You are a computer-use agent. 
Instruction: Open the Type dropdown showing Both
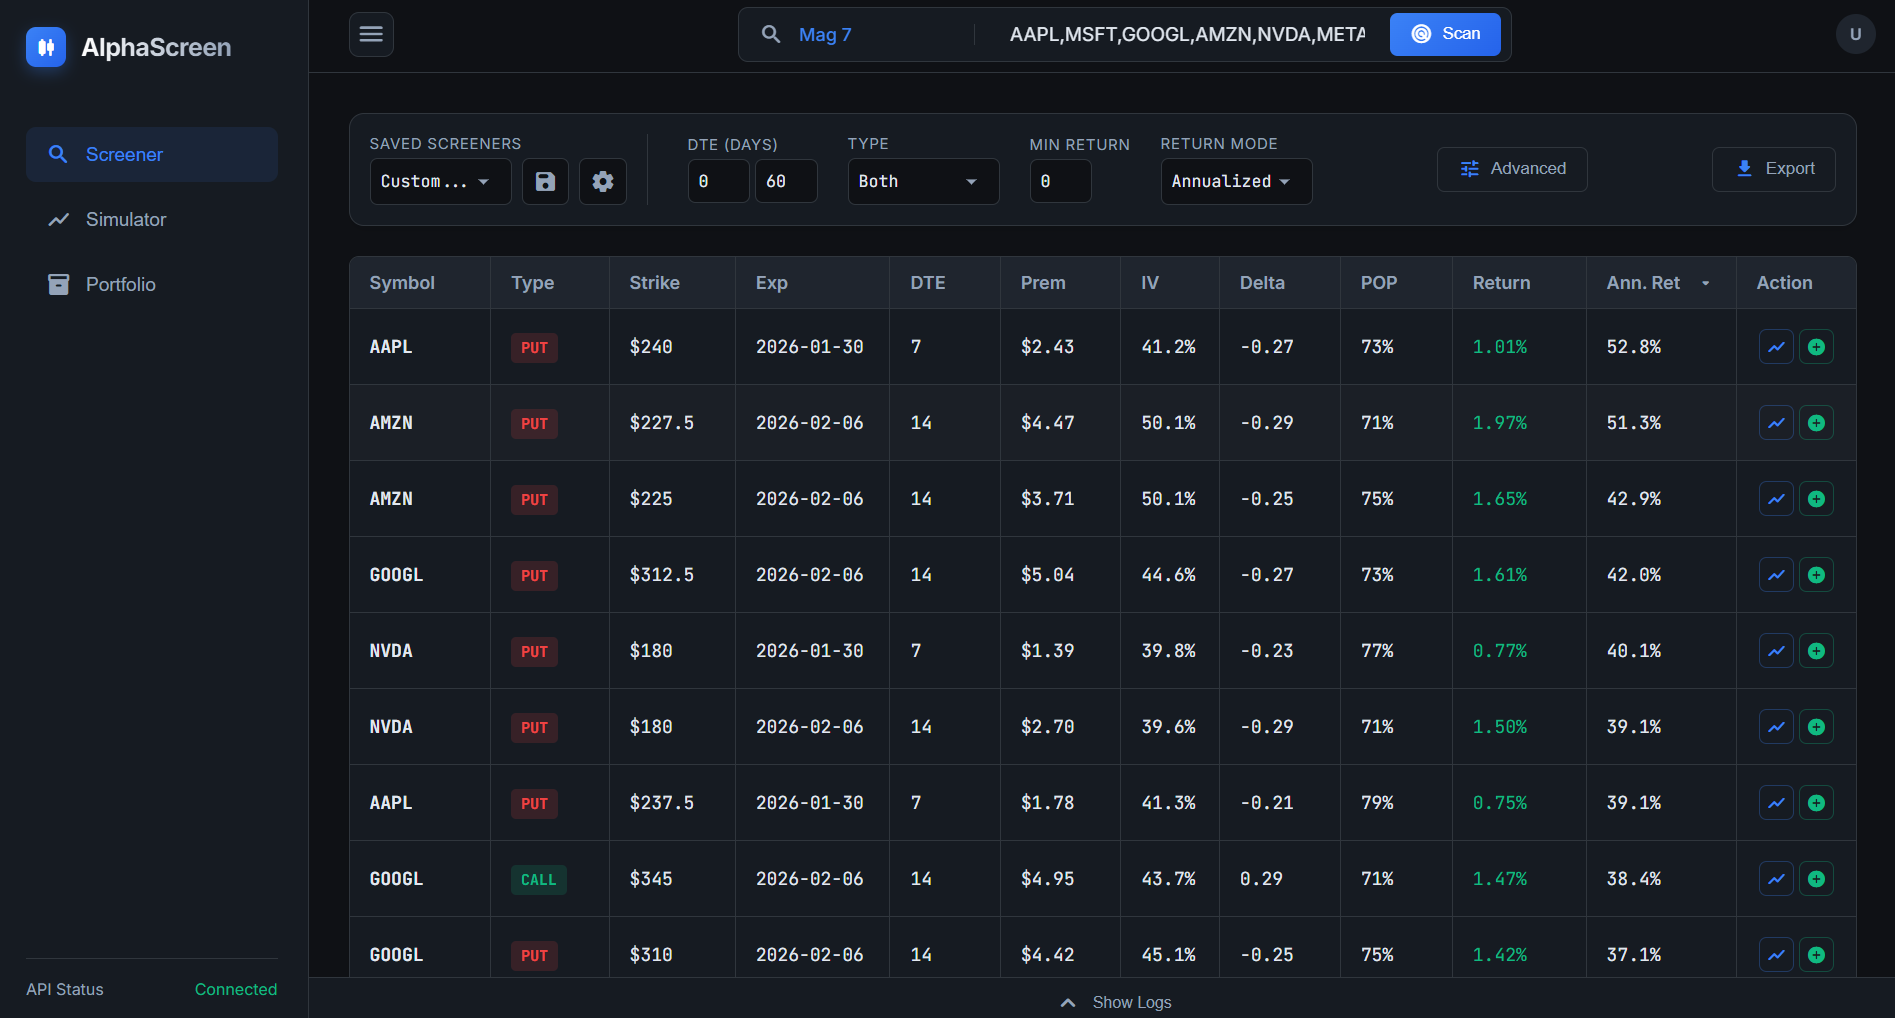[x=922, y=182]
